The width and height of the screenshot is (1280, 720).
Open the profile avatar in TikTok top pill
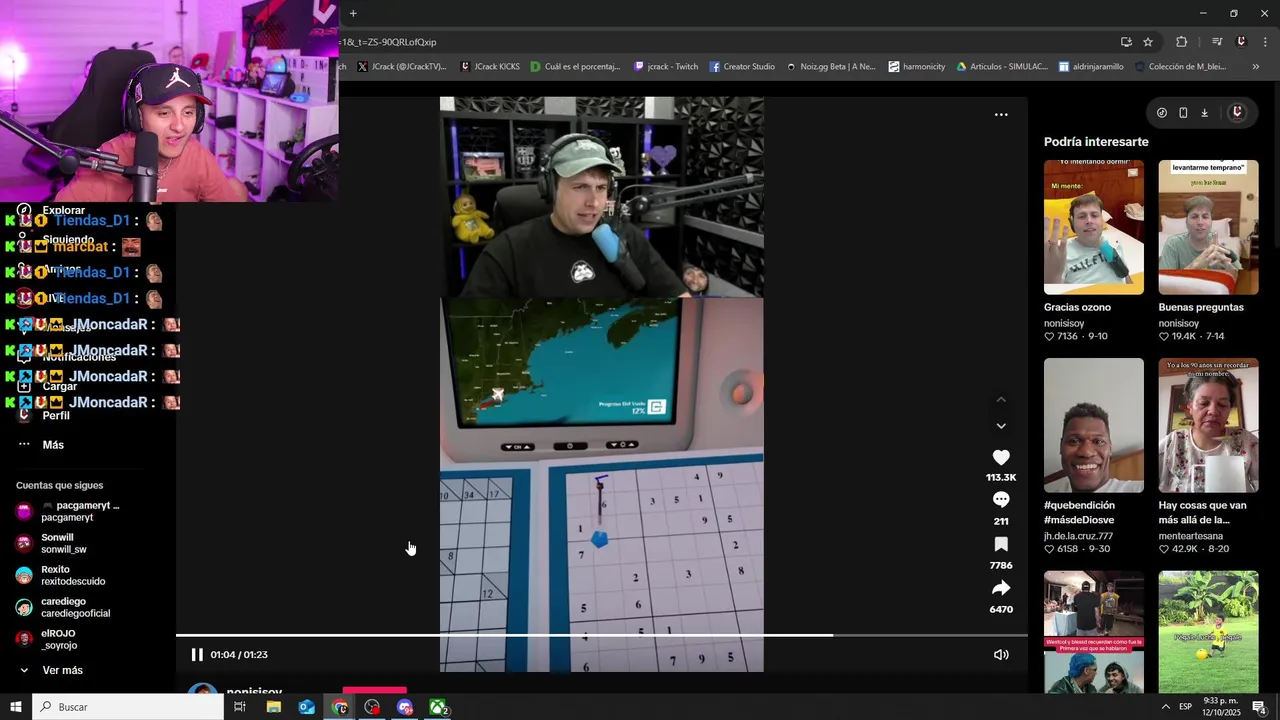pyautogui.click(x=1237, y=113)
